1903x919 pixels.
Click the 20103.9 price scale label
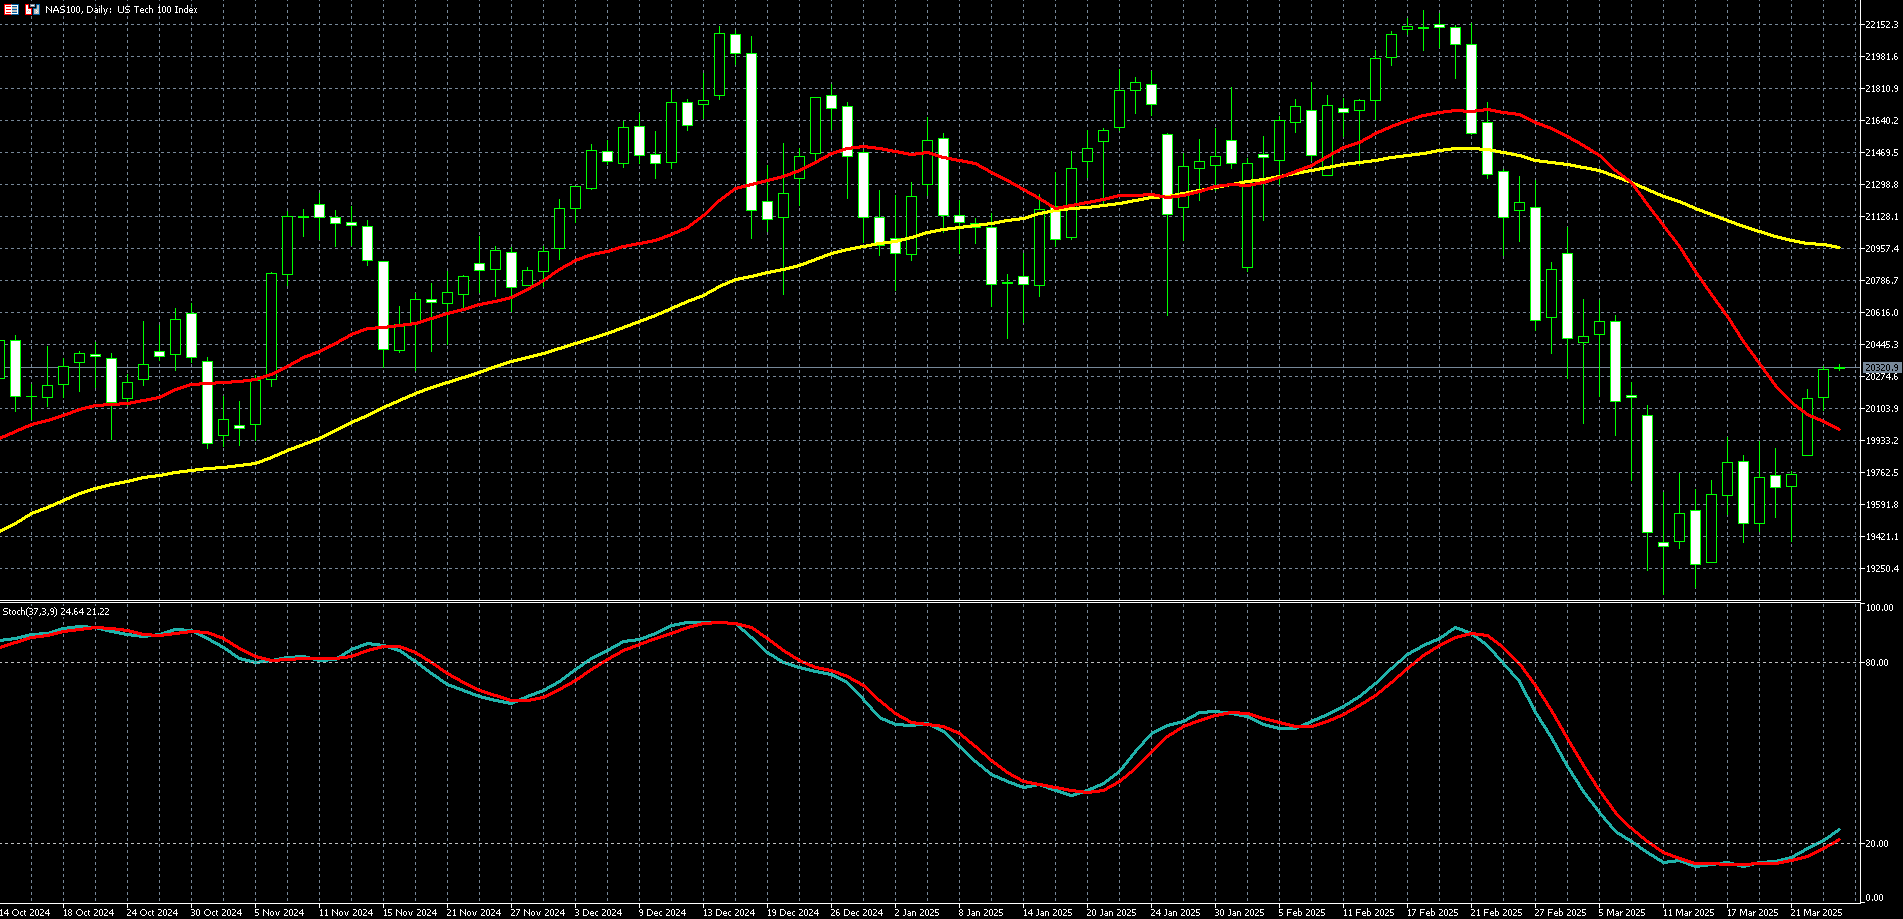(x=1882, y=409)
